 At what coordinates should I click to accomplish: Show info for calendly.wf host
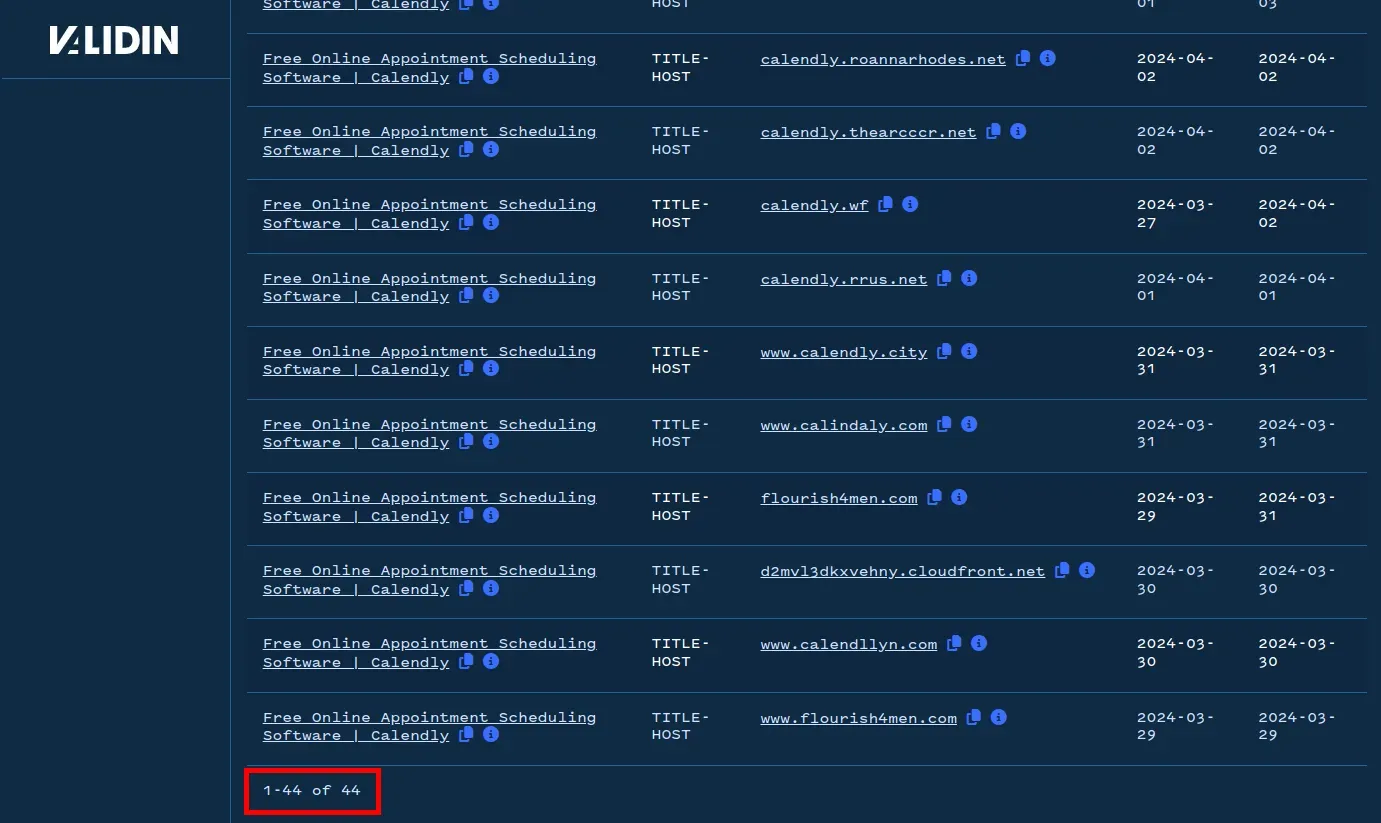click(x=910, y=204)
